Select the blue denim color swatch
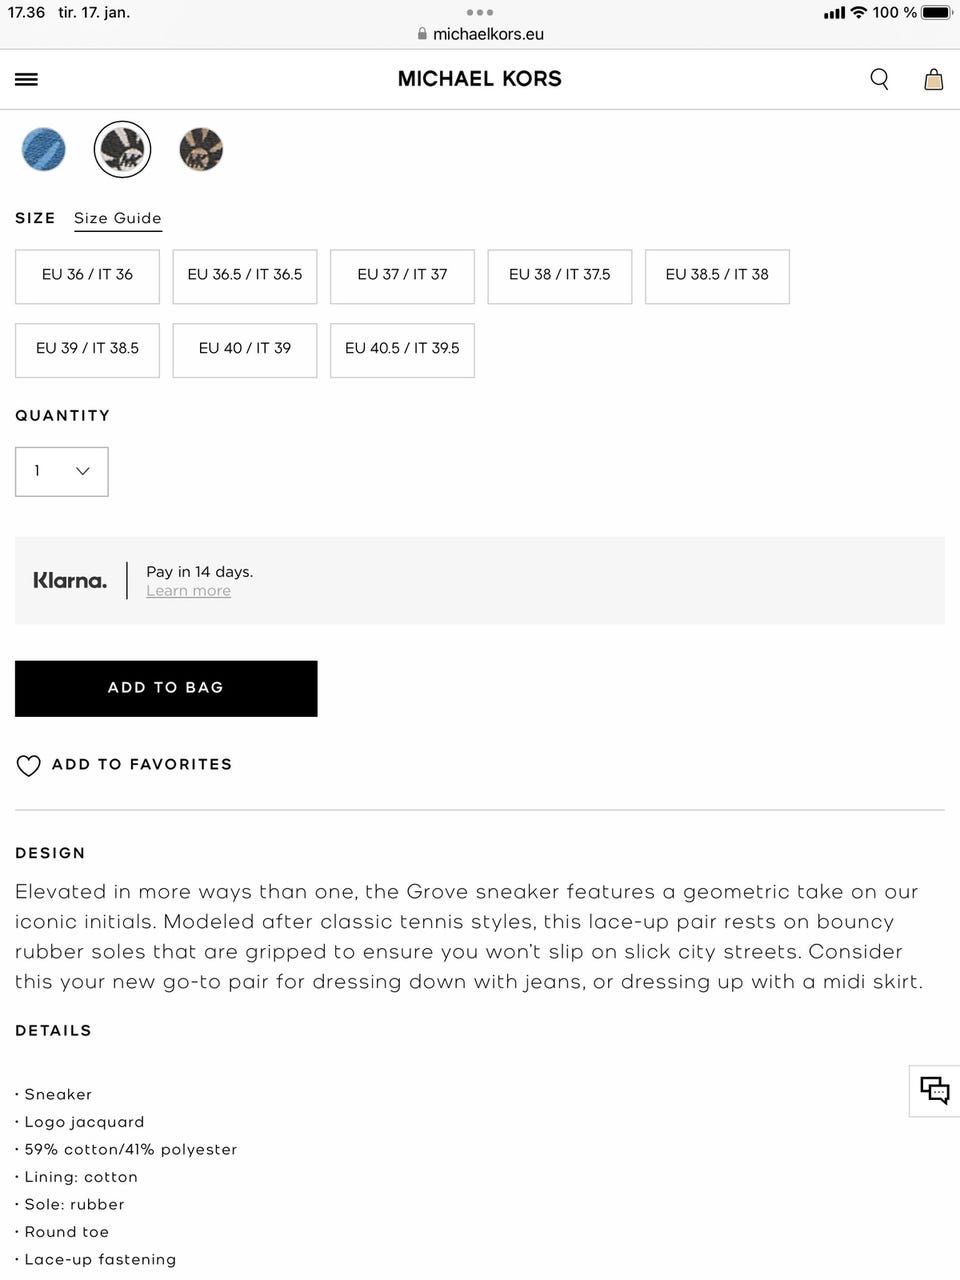Viewport: 960px width, 1280px height. 44,150
